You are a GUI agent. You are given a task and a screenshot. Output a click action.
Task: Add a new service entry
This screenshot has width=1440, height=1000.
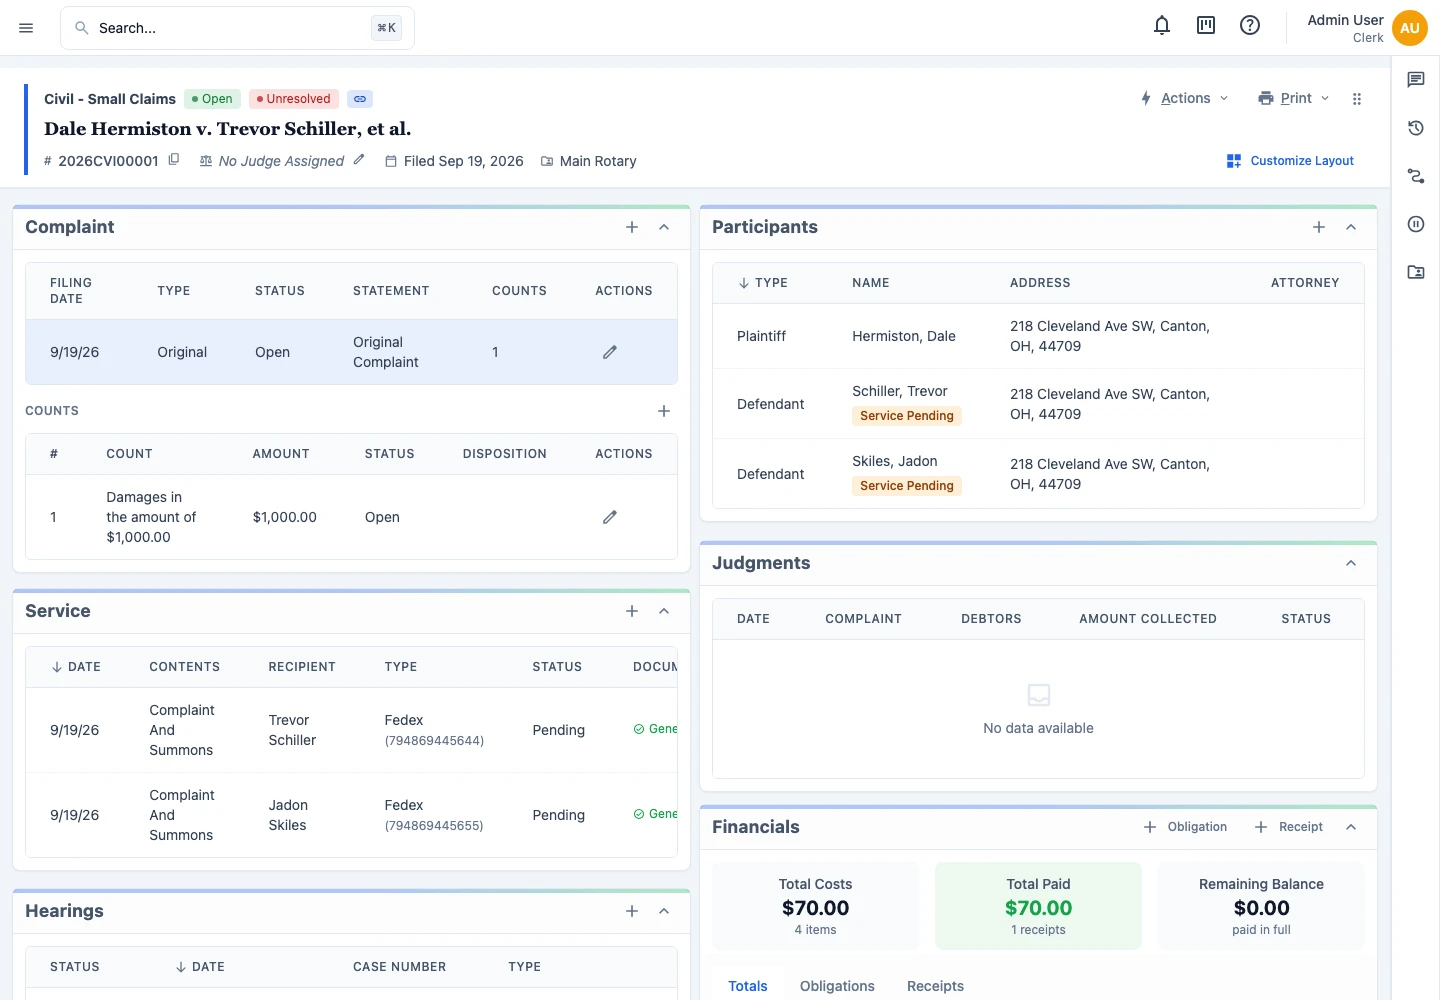point(632,611)
